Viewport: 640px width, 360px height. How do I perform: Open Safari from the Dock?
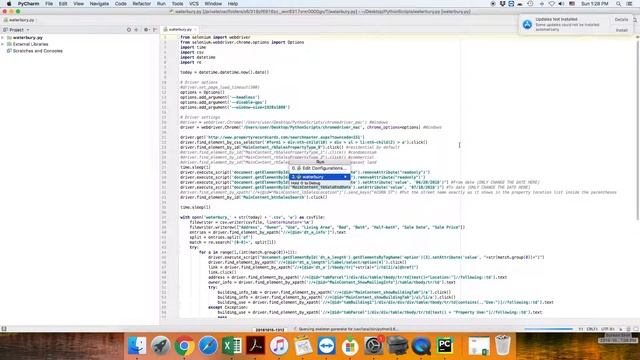click(x=208, y=346)
